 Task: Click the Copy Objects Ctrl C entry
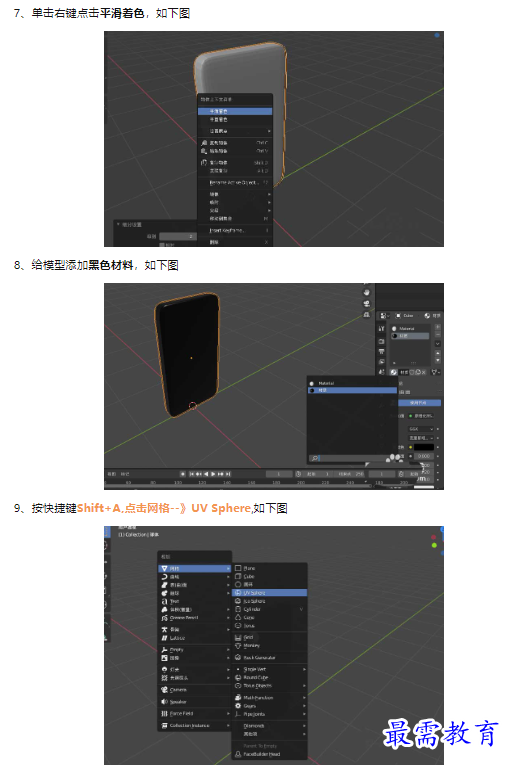[x=235, y=143]
